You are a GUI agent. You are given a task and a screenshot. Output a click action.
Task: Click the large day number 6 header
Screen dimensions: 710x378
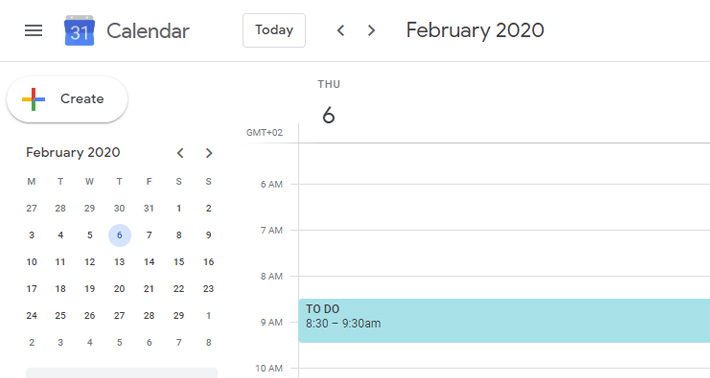click(329, 115)
